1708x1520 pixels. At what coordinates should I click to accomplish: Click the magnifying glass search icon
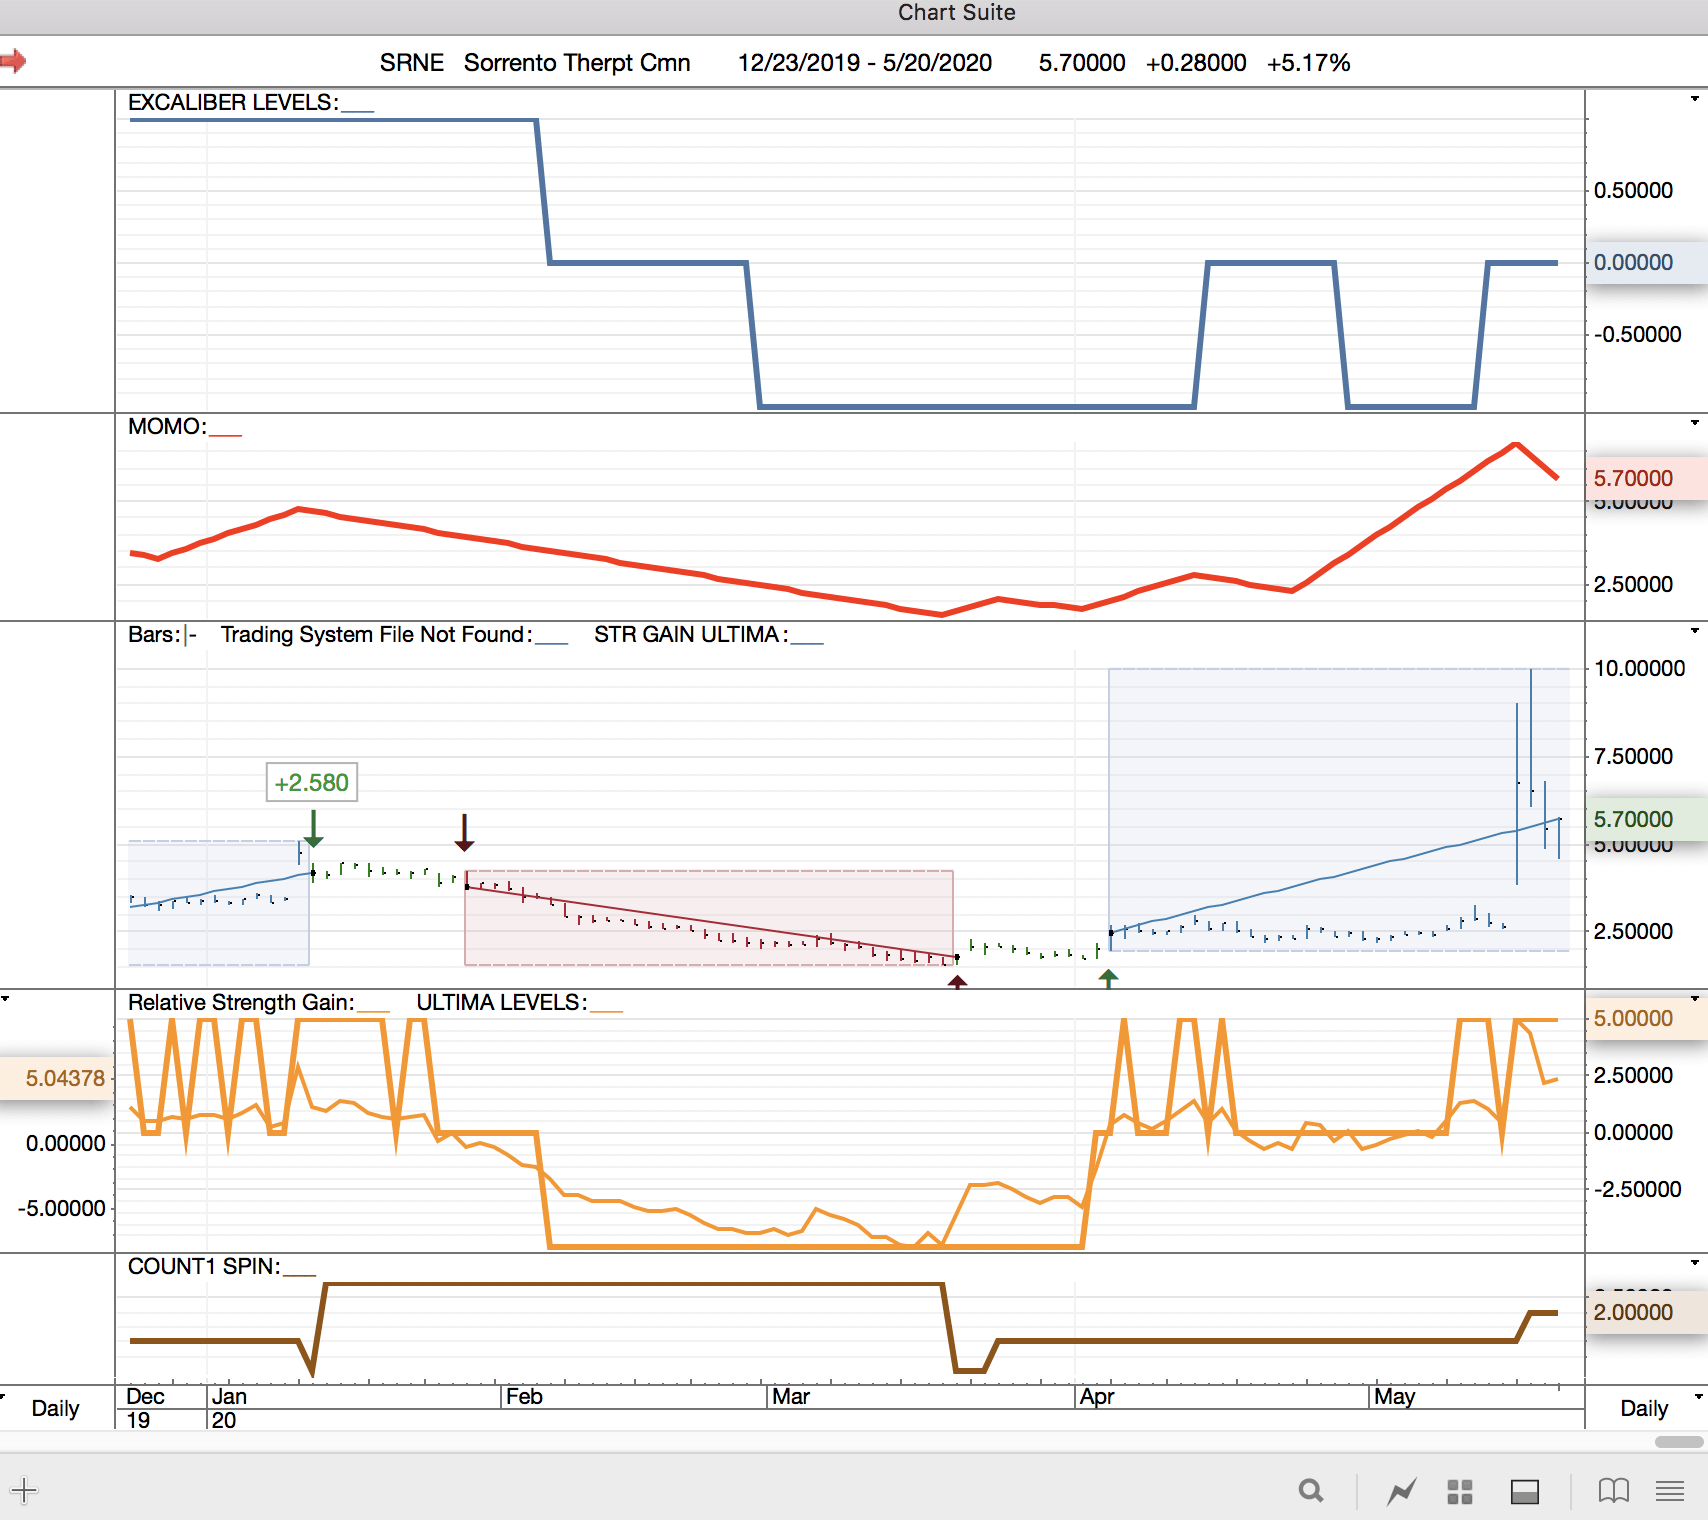(1311, 1491)
